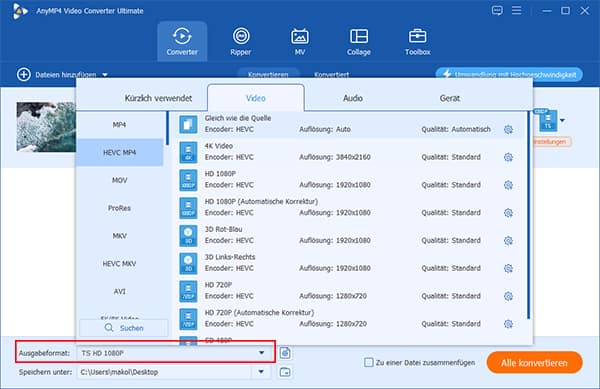Expand the Ausgabeformat dropdown arrow
The width and height of the screenshot is (600, 389).
[261, 353]
